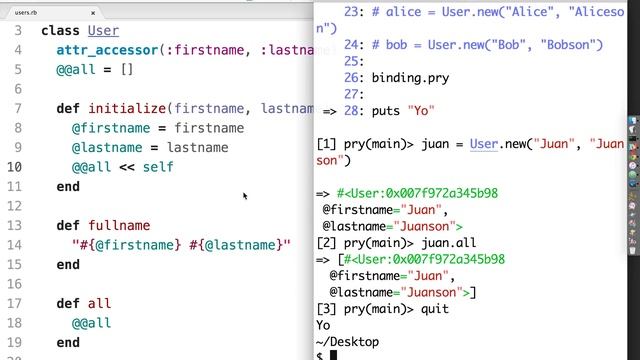Click terminal line 24 bob comment

pyautogui.click(x=473, y=45)
